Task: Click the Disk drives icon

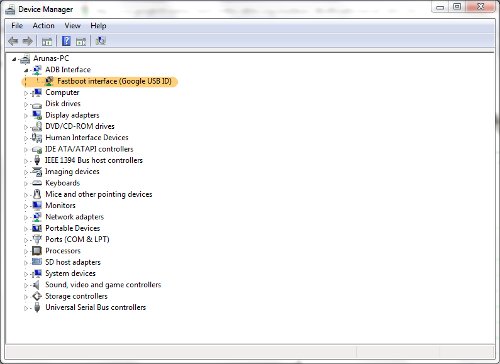Action: click(37, 105)
